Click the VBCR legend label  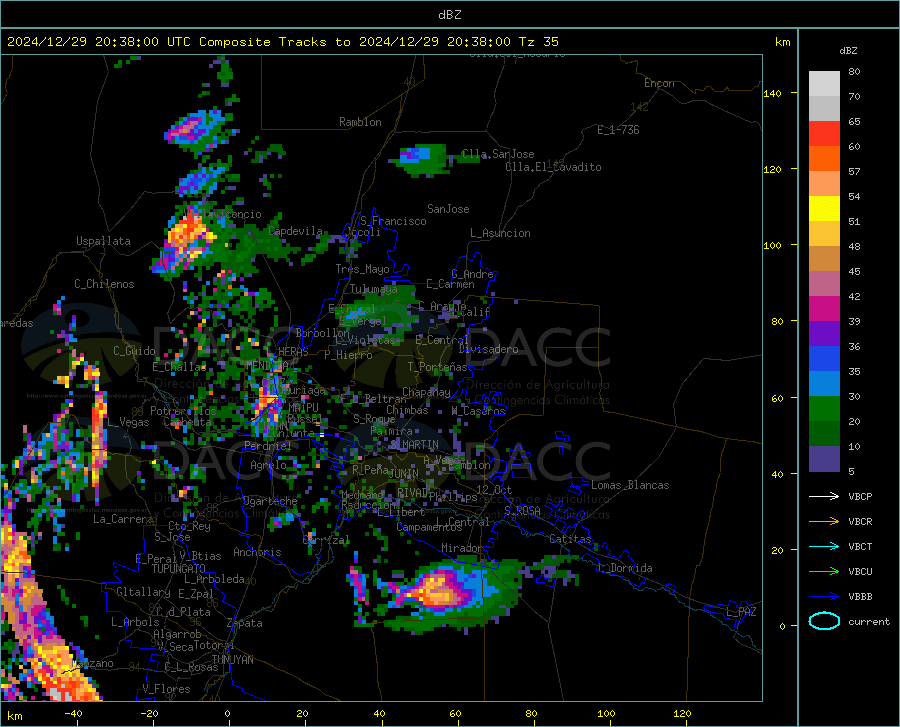point(860,522)
